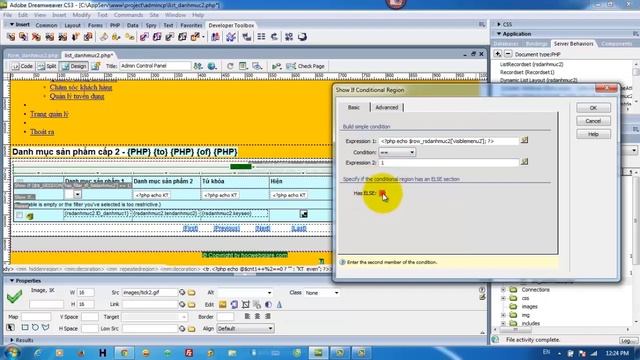Click the first Developer Toolbox icon
The height and width of the screenshot is (360, 640).
click(x=11, y=37)
